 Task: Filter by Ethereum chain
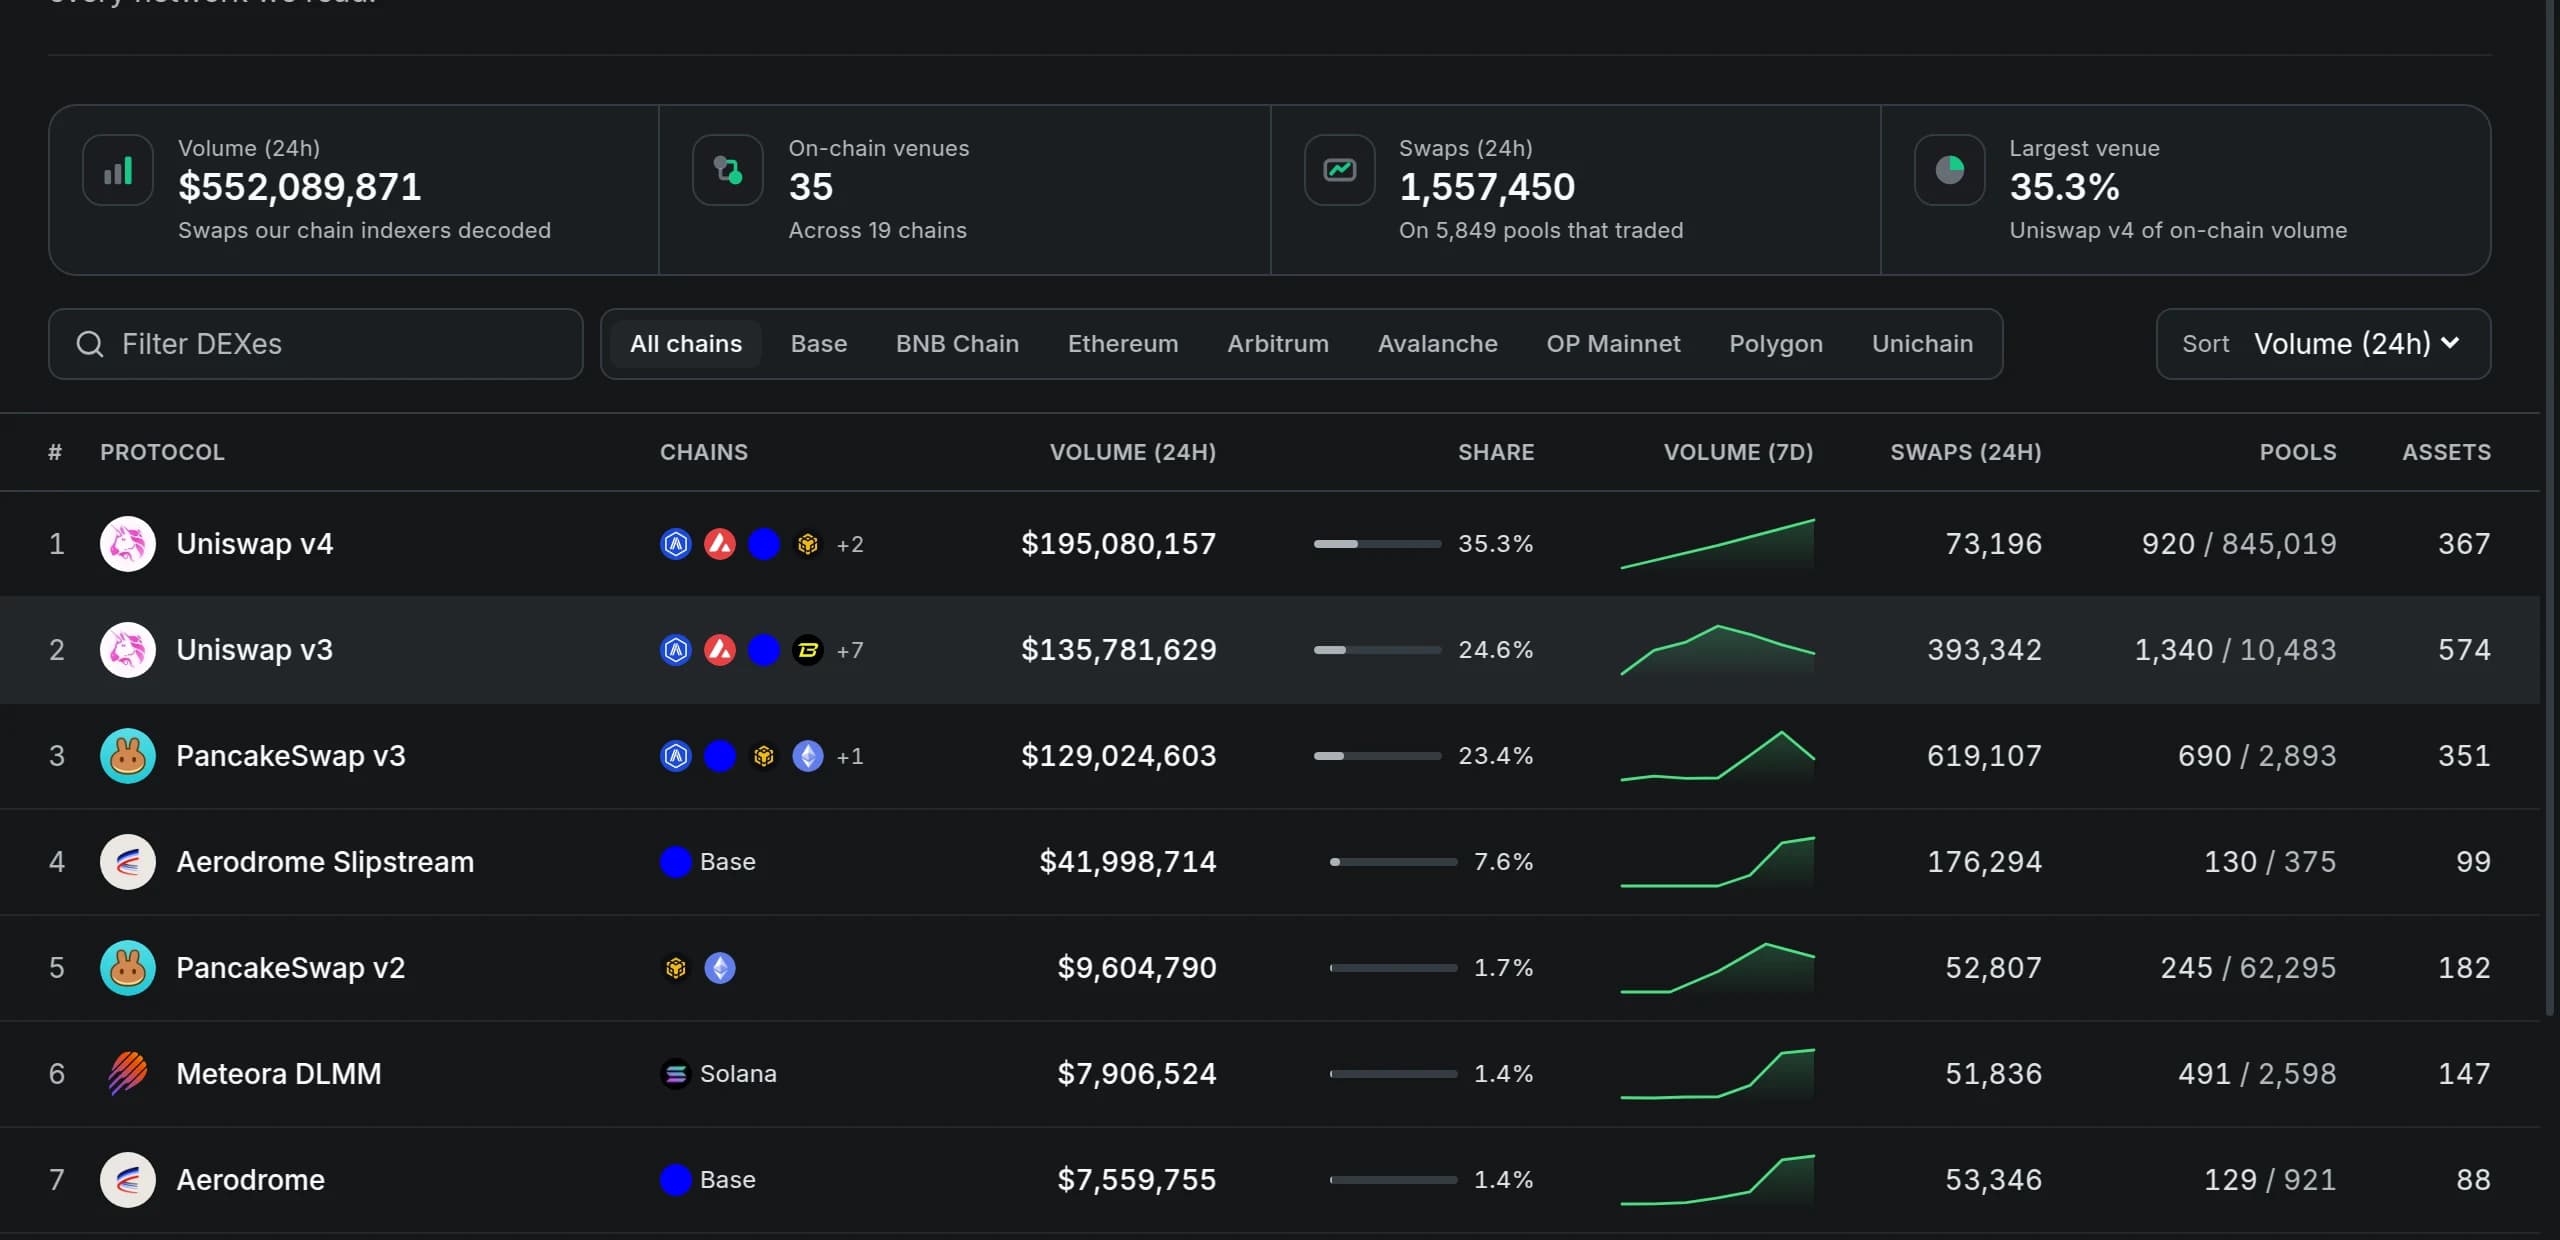(x=1123, y=344)
